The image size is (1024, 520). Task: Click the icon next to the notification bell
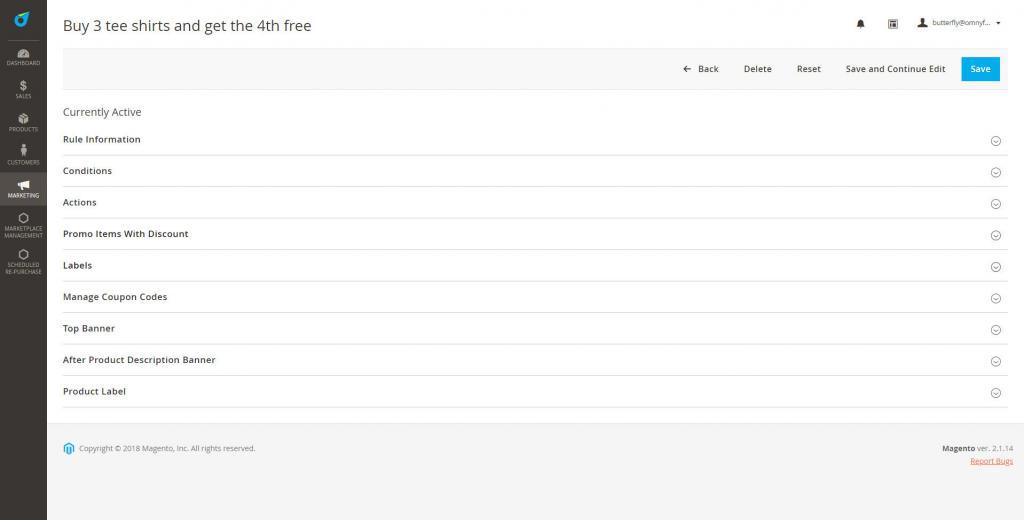point(893,24)
